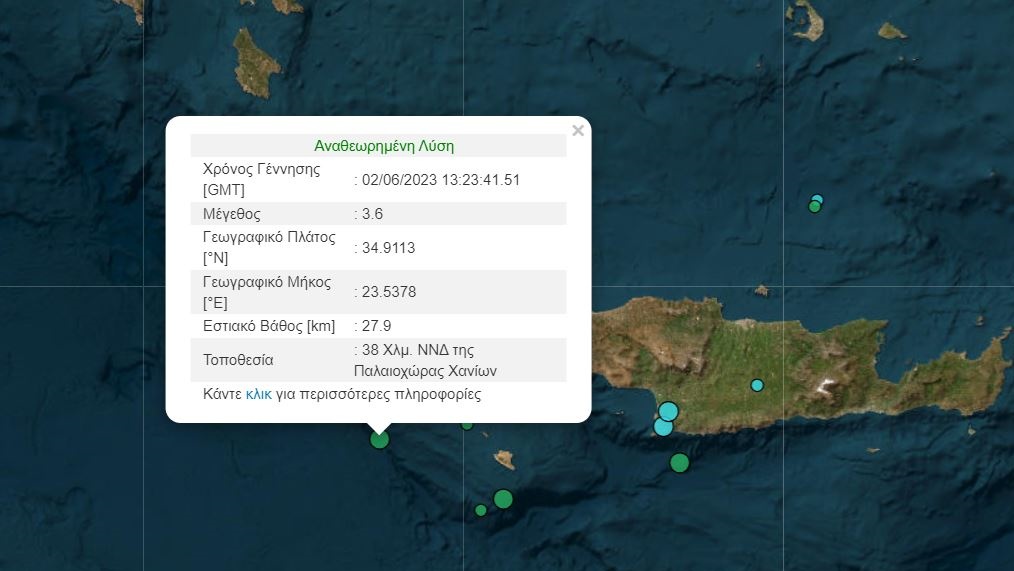
Task: Select the green marker south of Crete's coast
Action: tap(680, 463)
